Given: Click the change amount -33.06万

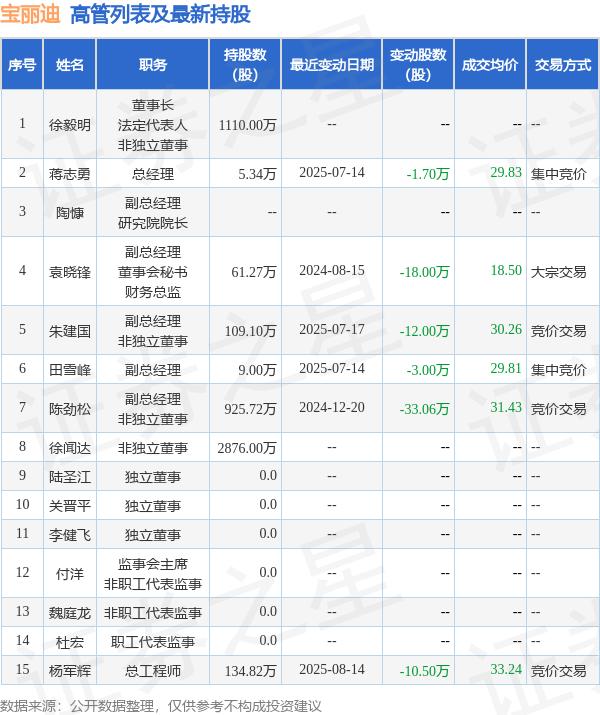Looking at the screenshot, I should click(x=424, y=409).
